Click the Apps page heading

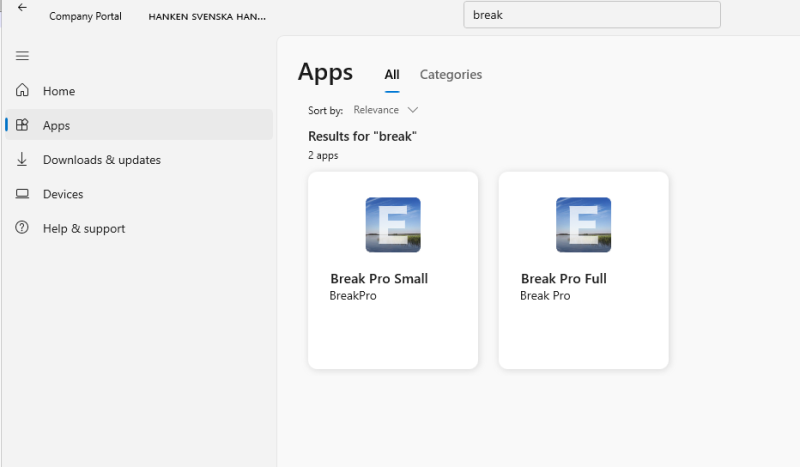(326, 72)
